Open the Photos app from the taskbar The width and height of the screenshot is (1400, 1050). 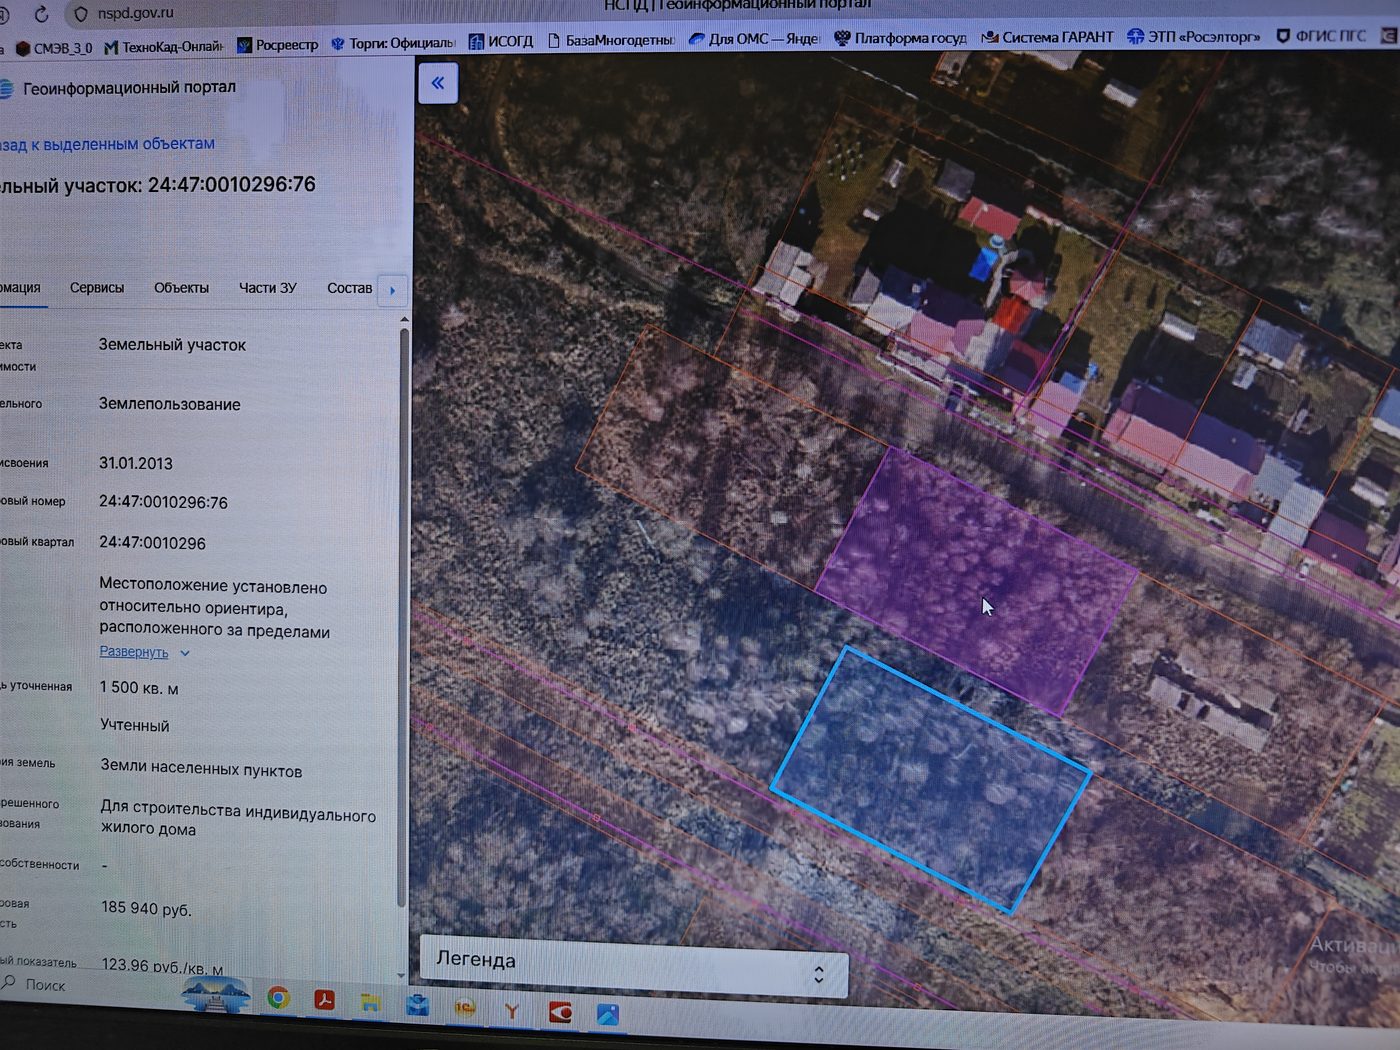point(607,1015)
